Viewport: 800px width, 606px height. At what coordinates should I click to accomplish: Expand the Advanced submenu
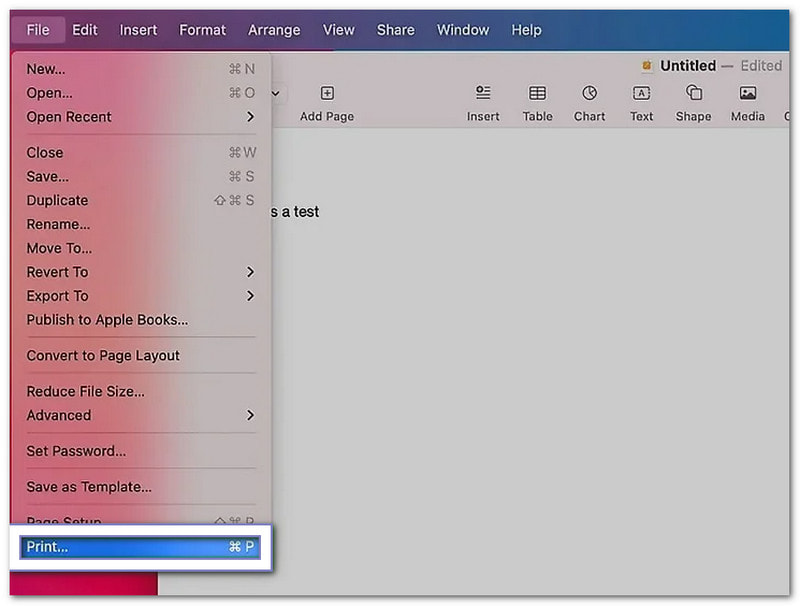pos(140,415)
